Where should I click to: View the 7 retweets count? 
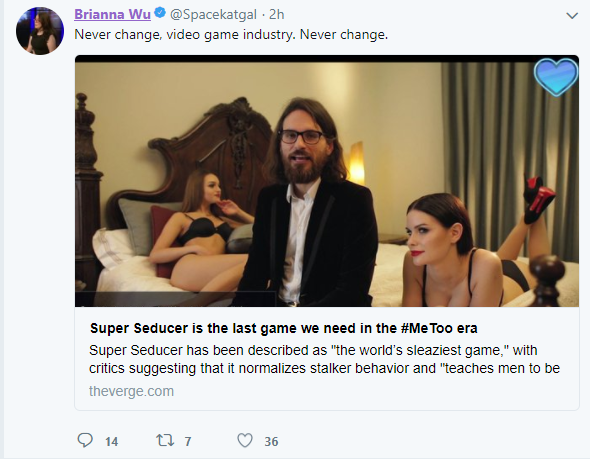click(188, 441)
